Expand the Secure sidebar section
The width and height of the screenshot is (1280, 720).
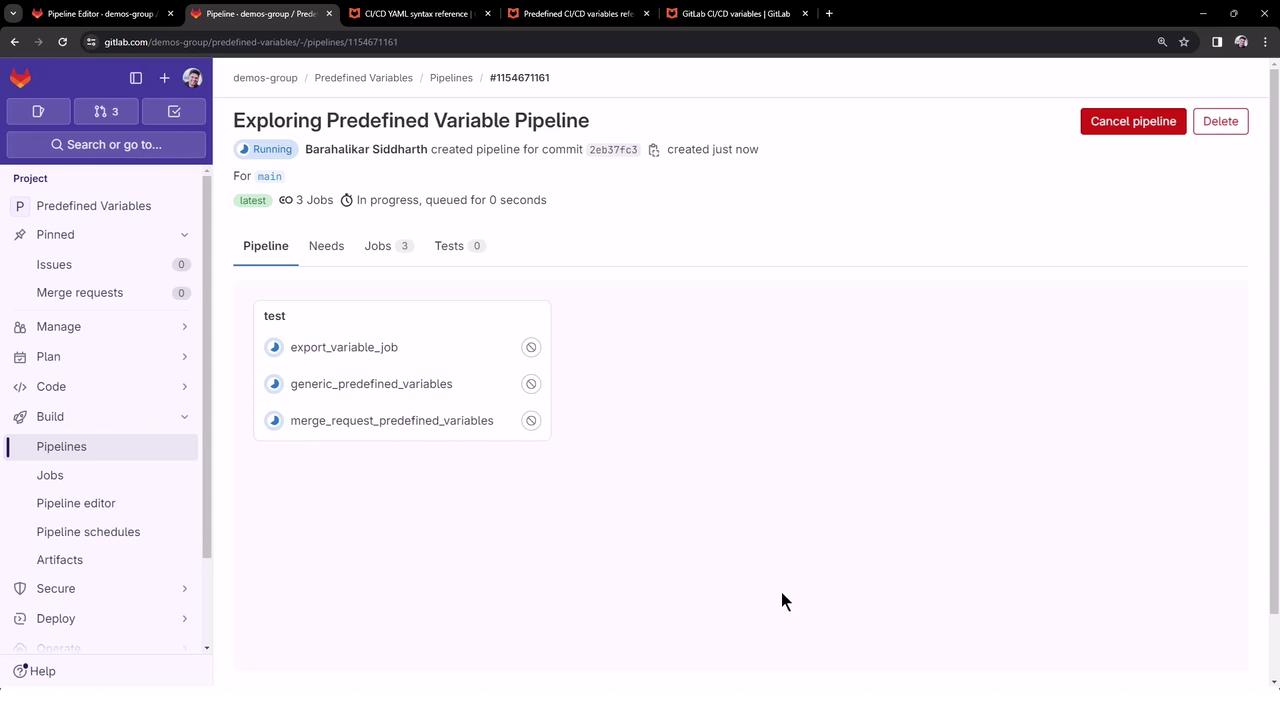(102, 589)
